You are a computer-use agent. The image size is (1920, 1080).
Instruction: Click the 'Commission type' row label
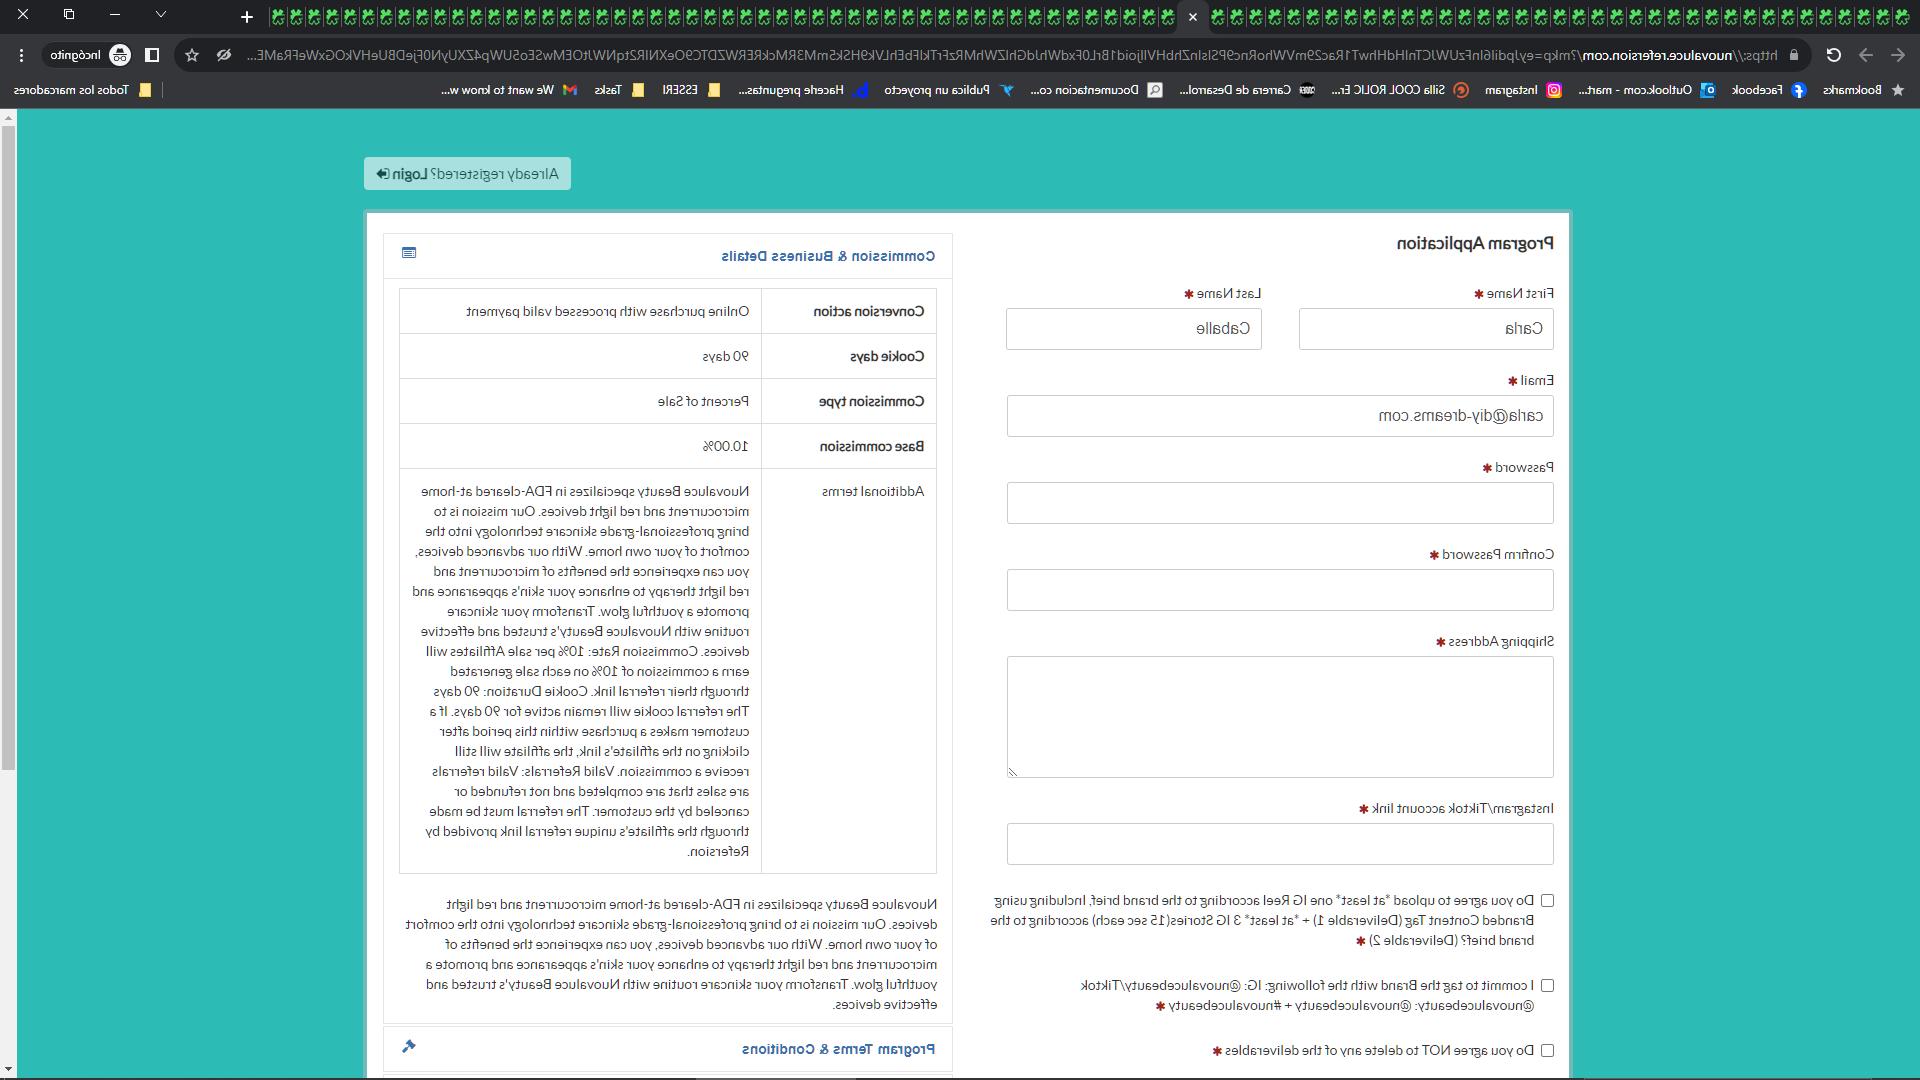click(x=871, y=402)
